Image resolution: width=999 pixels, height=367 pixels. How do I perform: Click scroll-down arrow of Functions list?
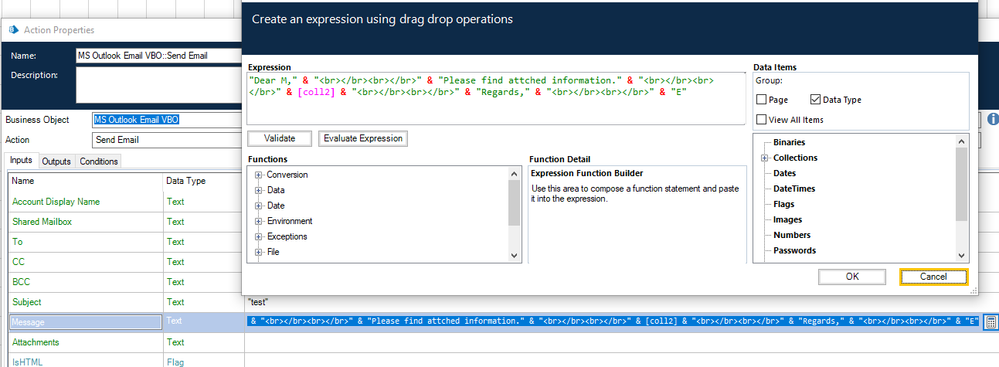click(x=515, y=255)
